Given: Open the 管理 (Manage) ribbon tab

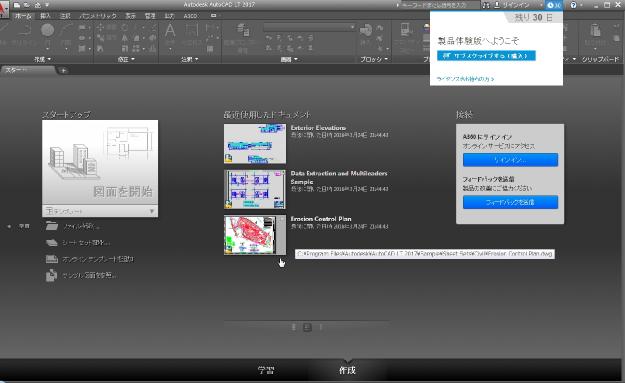Looking at the screenshot, I should pos(150,16).
